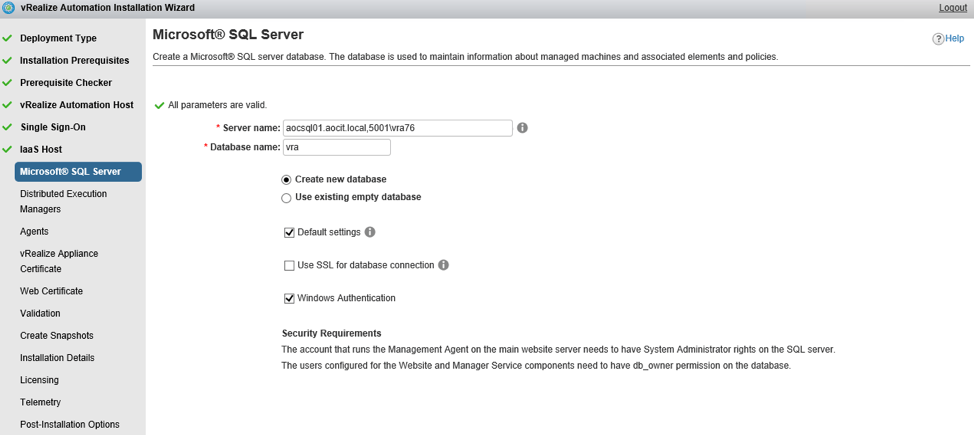Click the Security Requirements heading
The height and width of the screenshot is (435, 974).
click(332, 333)
